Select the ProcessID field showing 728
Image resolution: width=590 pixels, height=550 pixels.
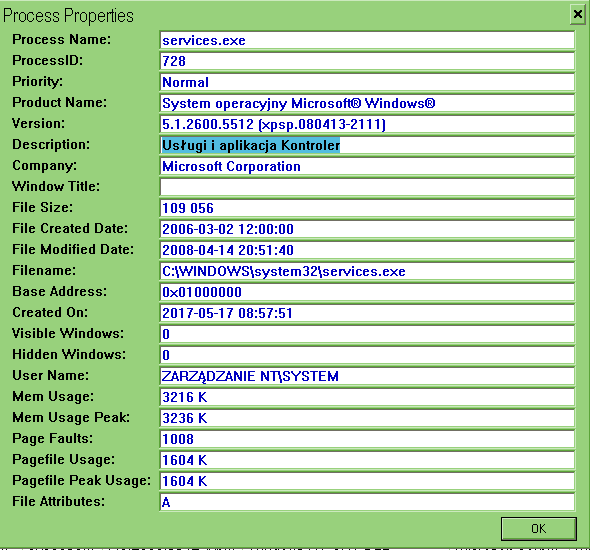[x=367, y=61]
